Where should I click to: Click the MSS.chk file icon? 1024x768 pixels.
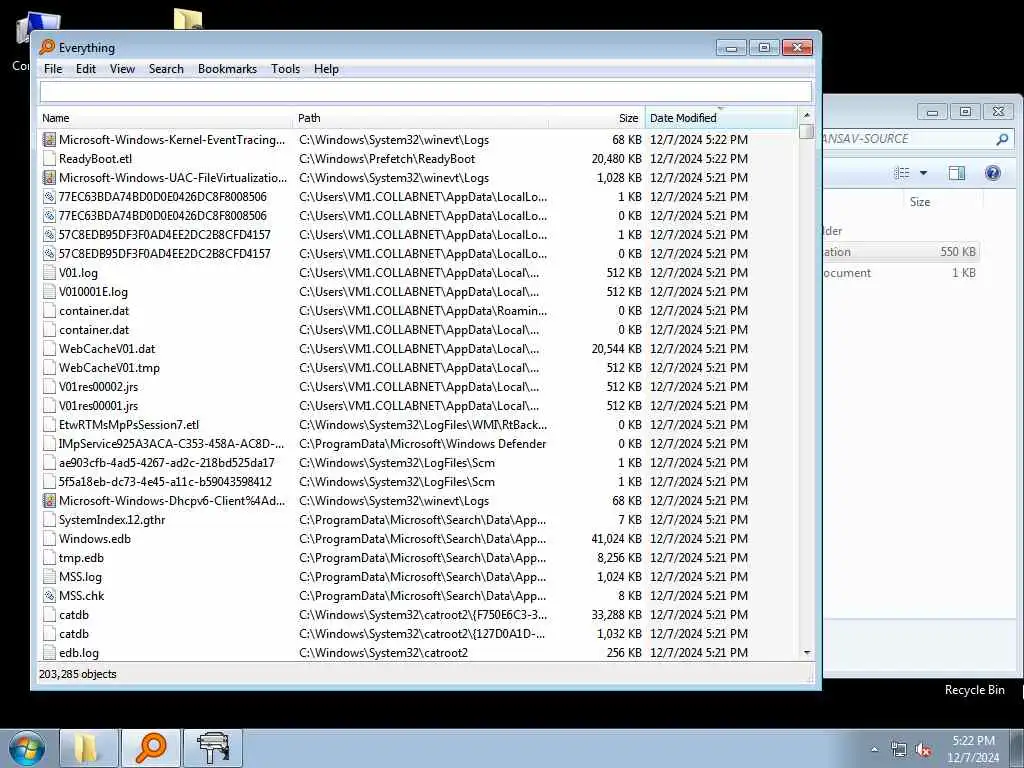[49, 596]
